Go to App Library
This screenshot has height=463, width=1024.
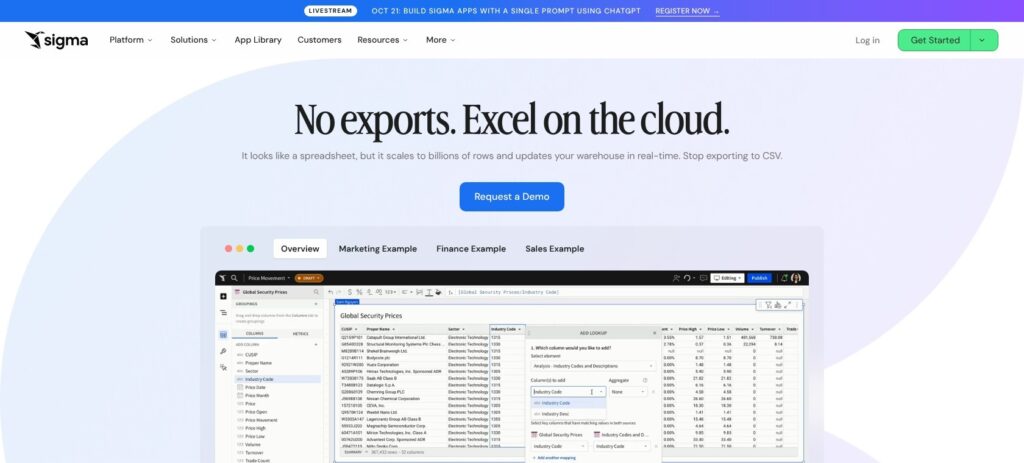tap(258, 40)
